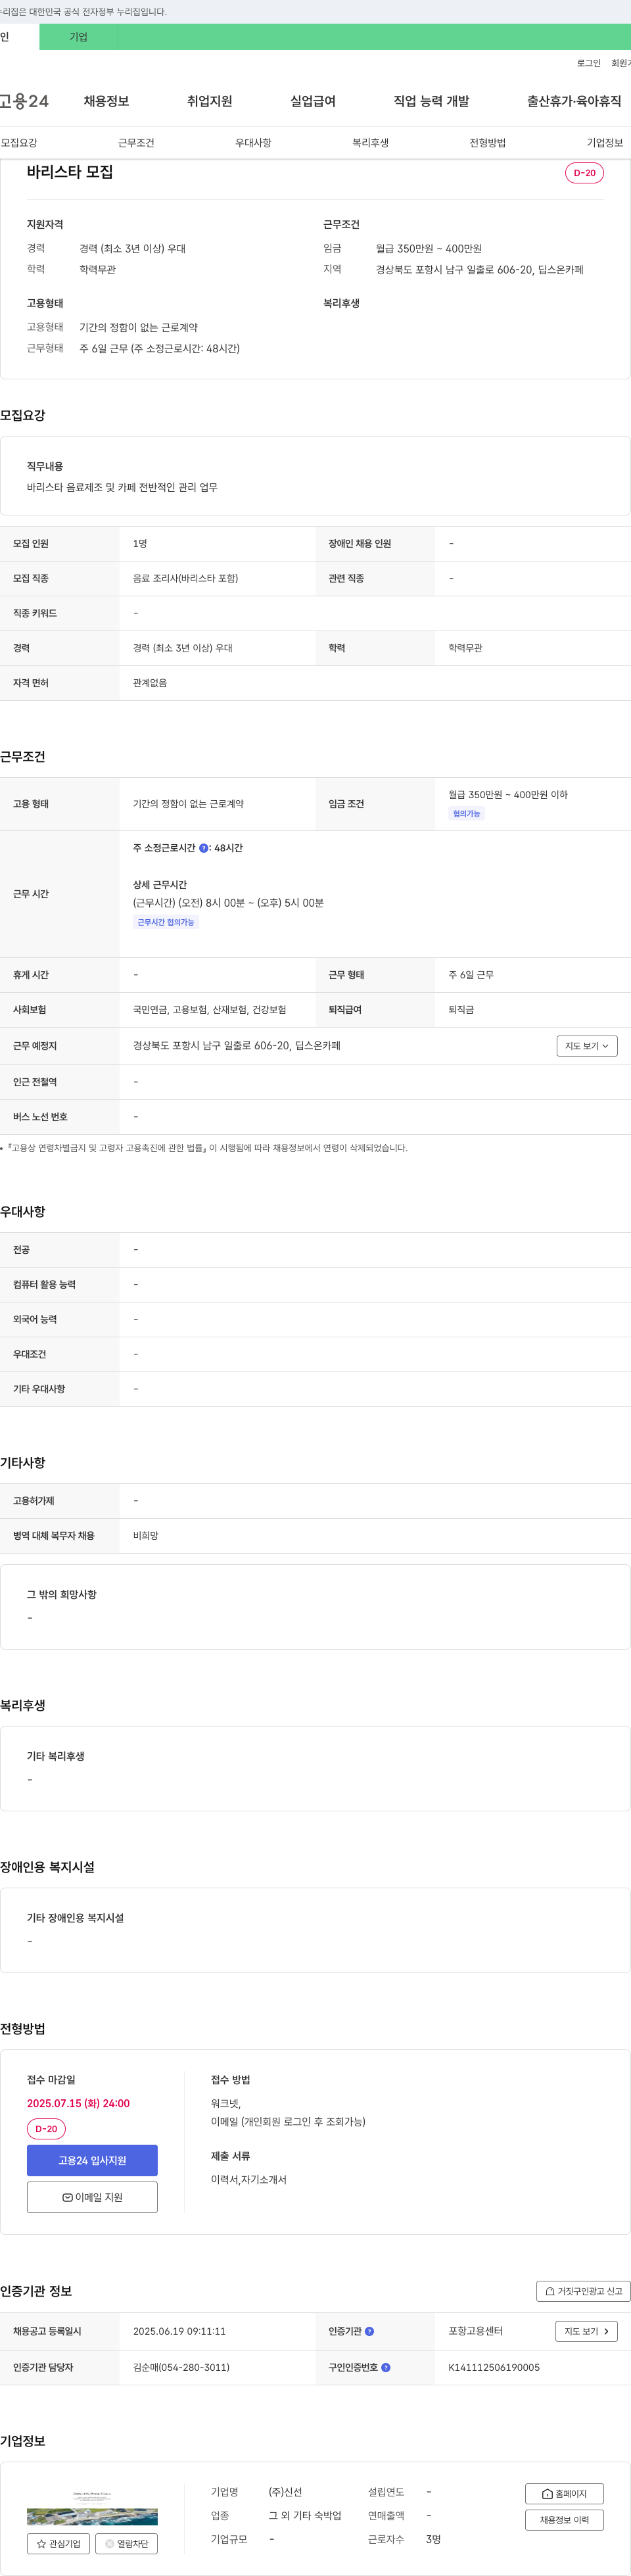The width and height of the screenshot is (631, 2576).
Task: Open 지도 보기 beside 포항고용센터
Action: pyautogui.click(x=586, y=2331)
